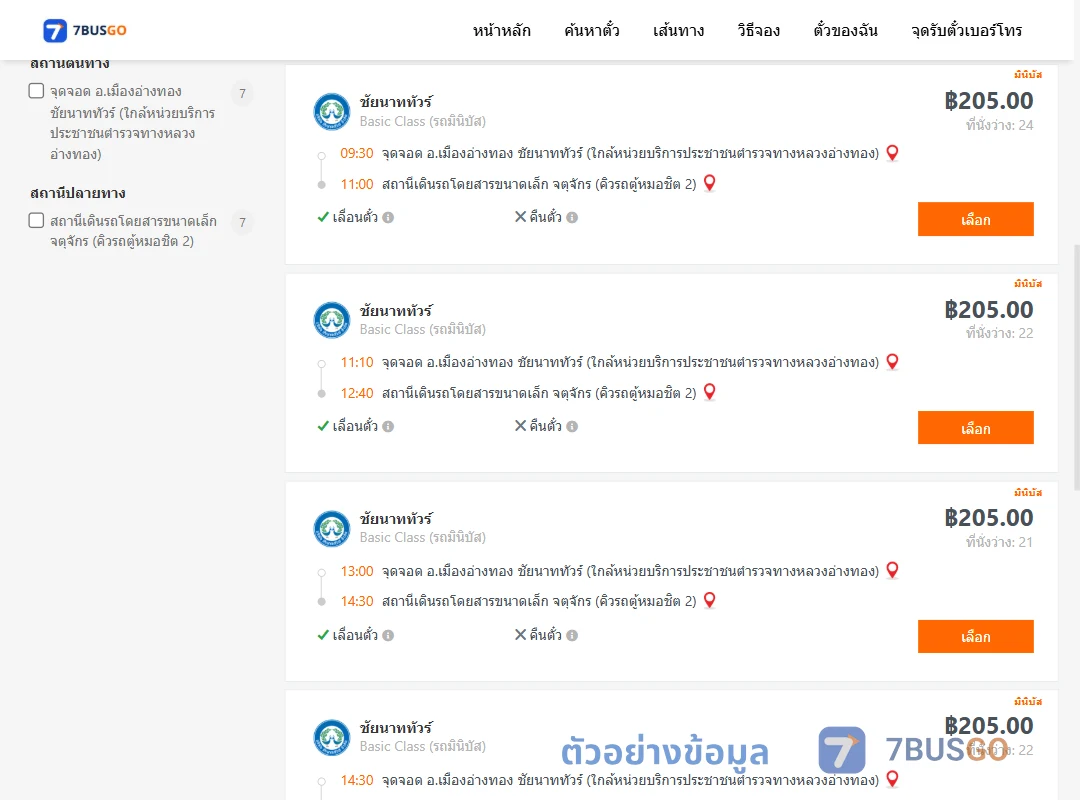Image resolution: width=1080 pixels, height=800 pixels.
Task: Open map pin for 13:00 departure point
Action: point(892,571)
